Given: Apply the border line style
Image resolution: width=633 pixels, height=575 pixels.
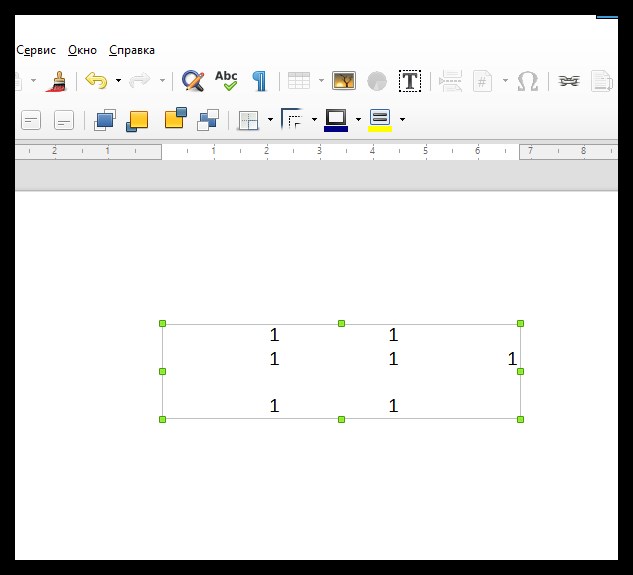Looking at the screenshot, I should [x=291, y=119].
